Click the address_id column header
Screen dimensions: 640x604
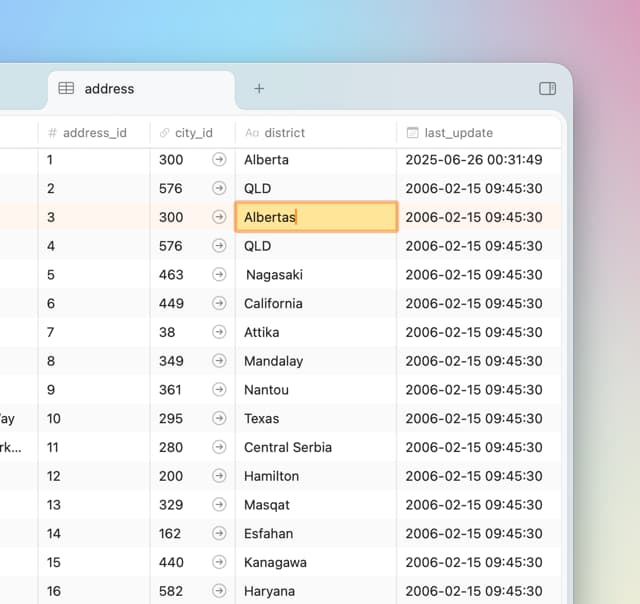tap(94, 133)
